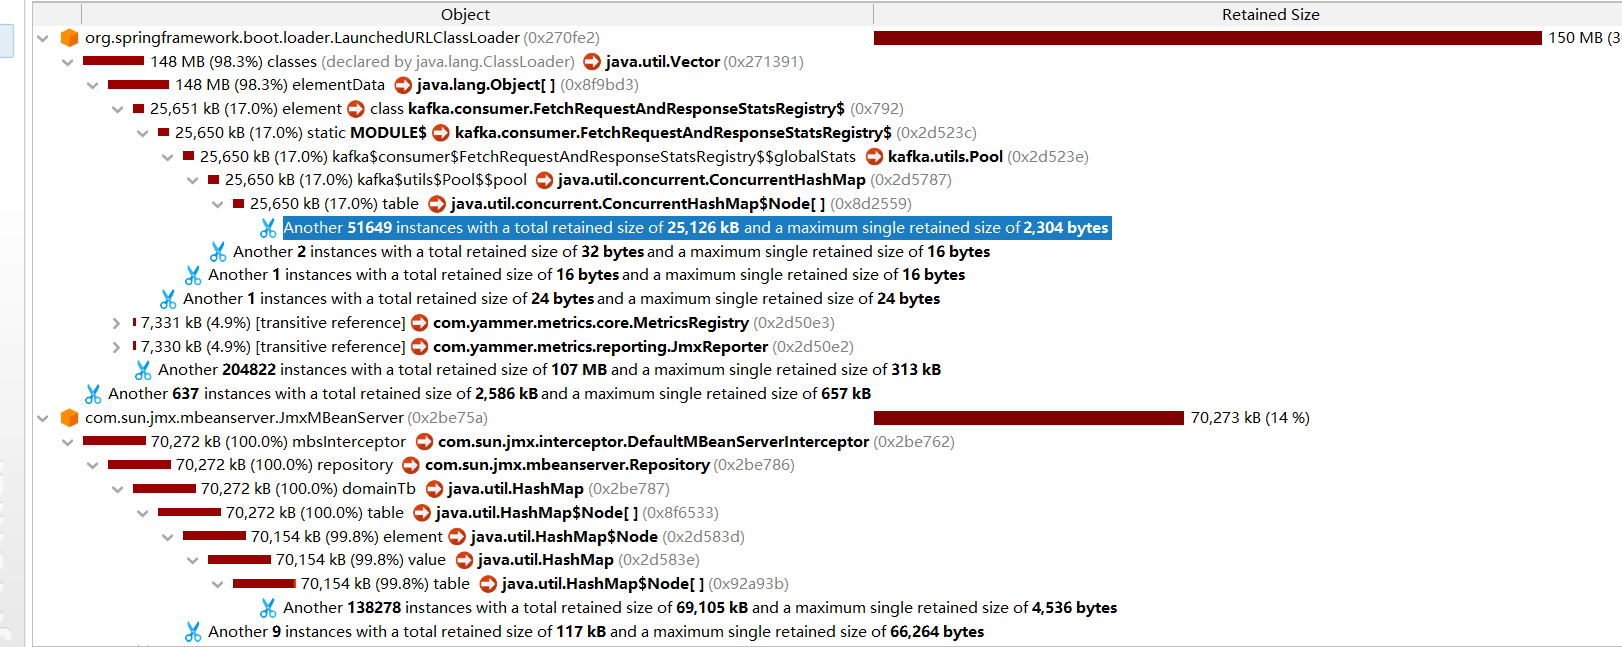
Task: Collapse the JmxMBeanServer root node
Action: tap(42, 418)
